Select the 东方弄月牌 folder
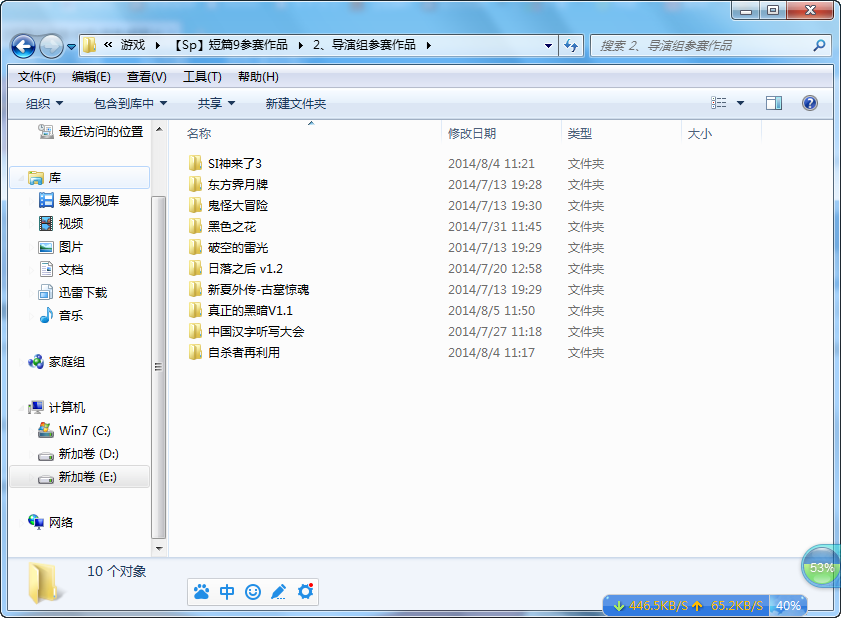 228,185
